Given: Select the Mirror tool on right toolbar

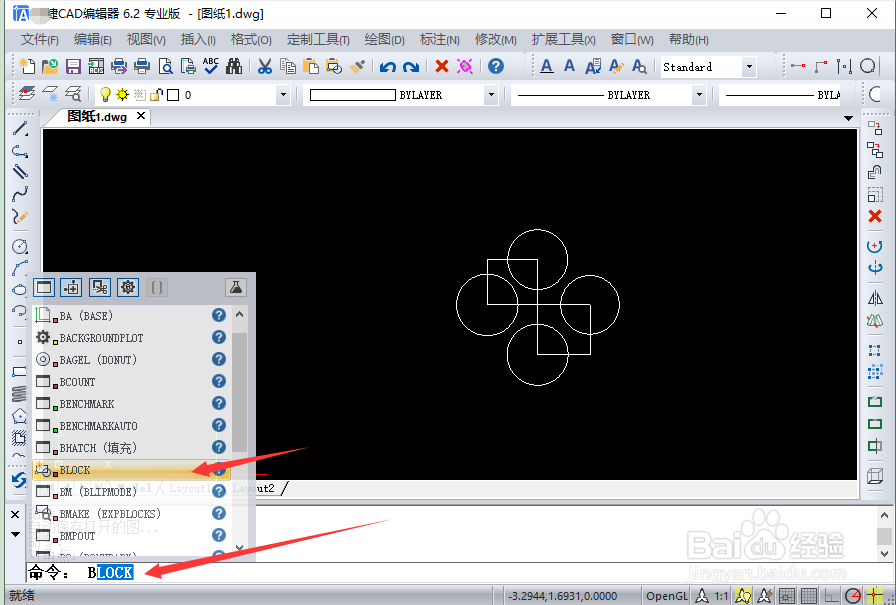Looking at the screenshot, I should (875, 298).
